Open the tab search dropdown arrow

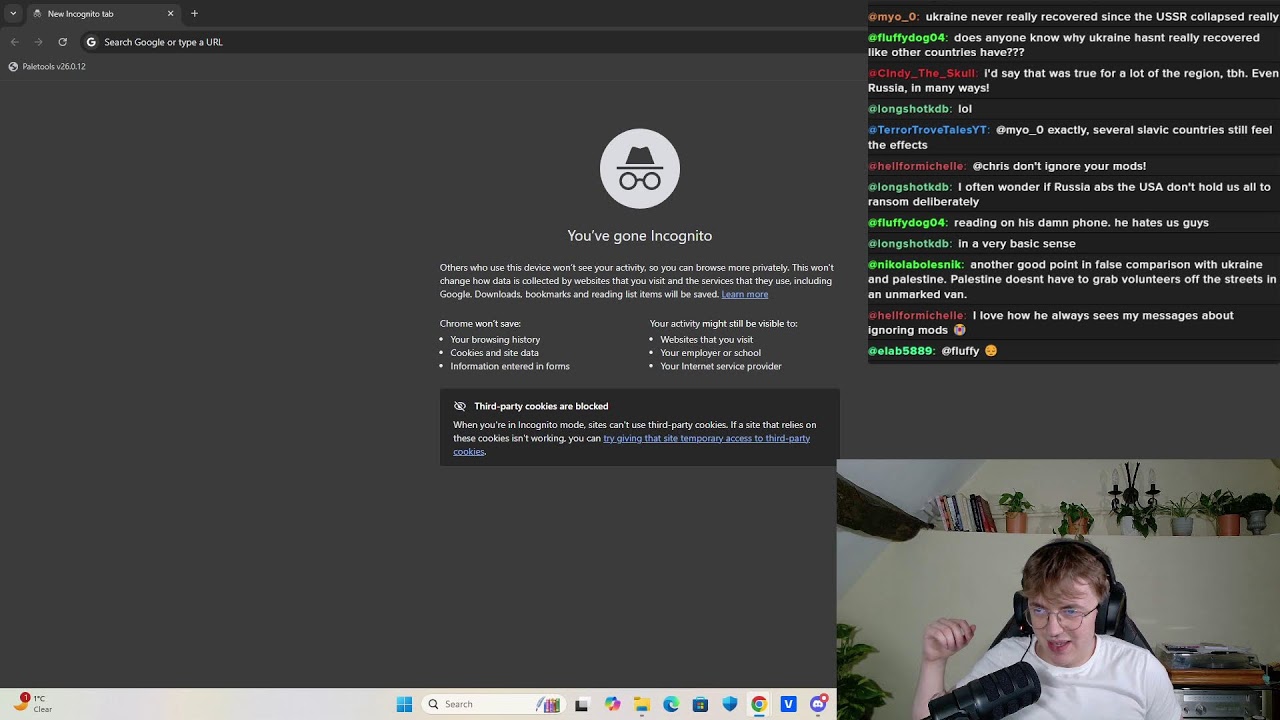13,14
